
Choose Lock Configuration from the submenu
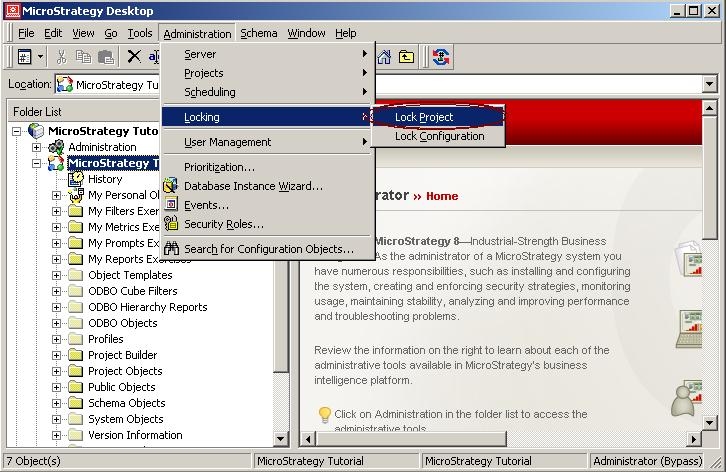pos(439,136)
